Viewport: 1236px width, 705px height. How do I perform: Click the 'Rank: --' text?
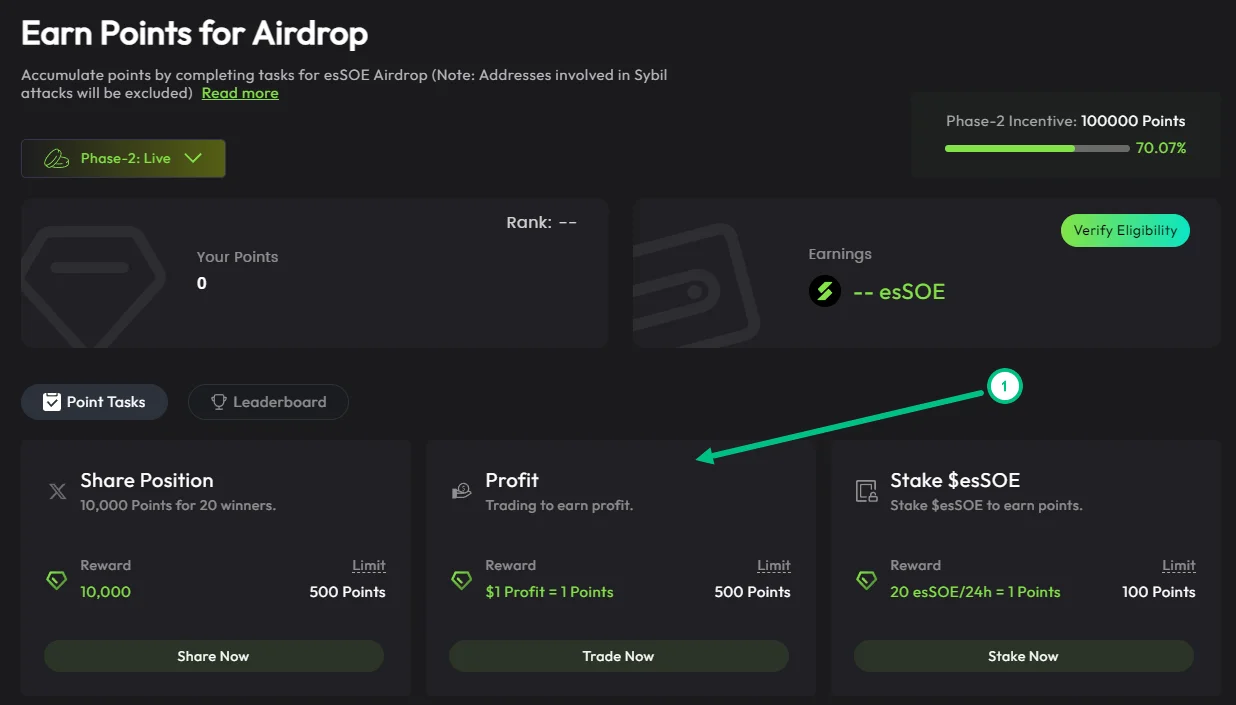[542, 222]
